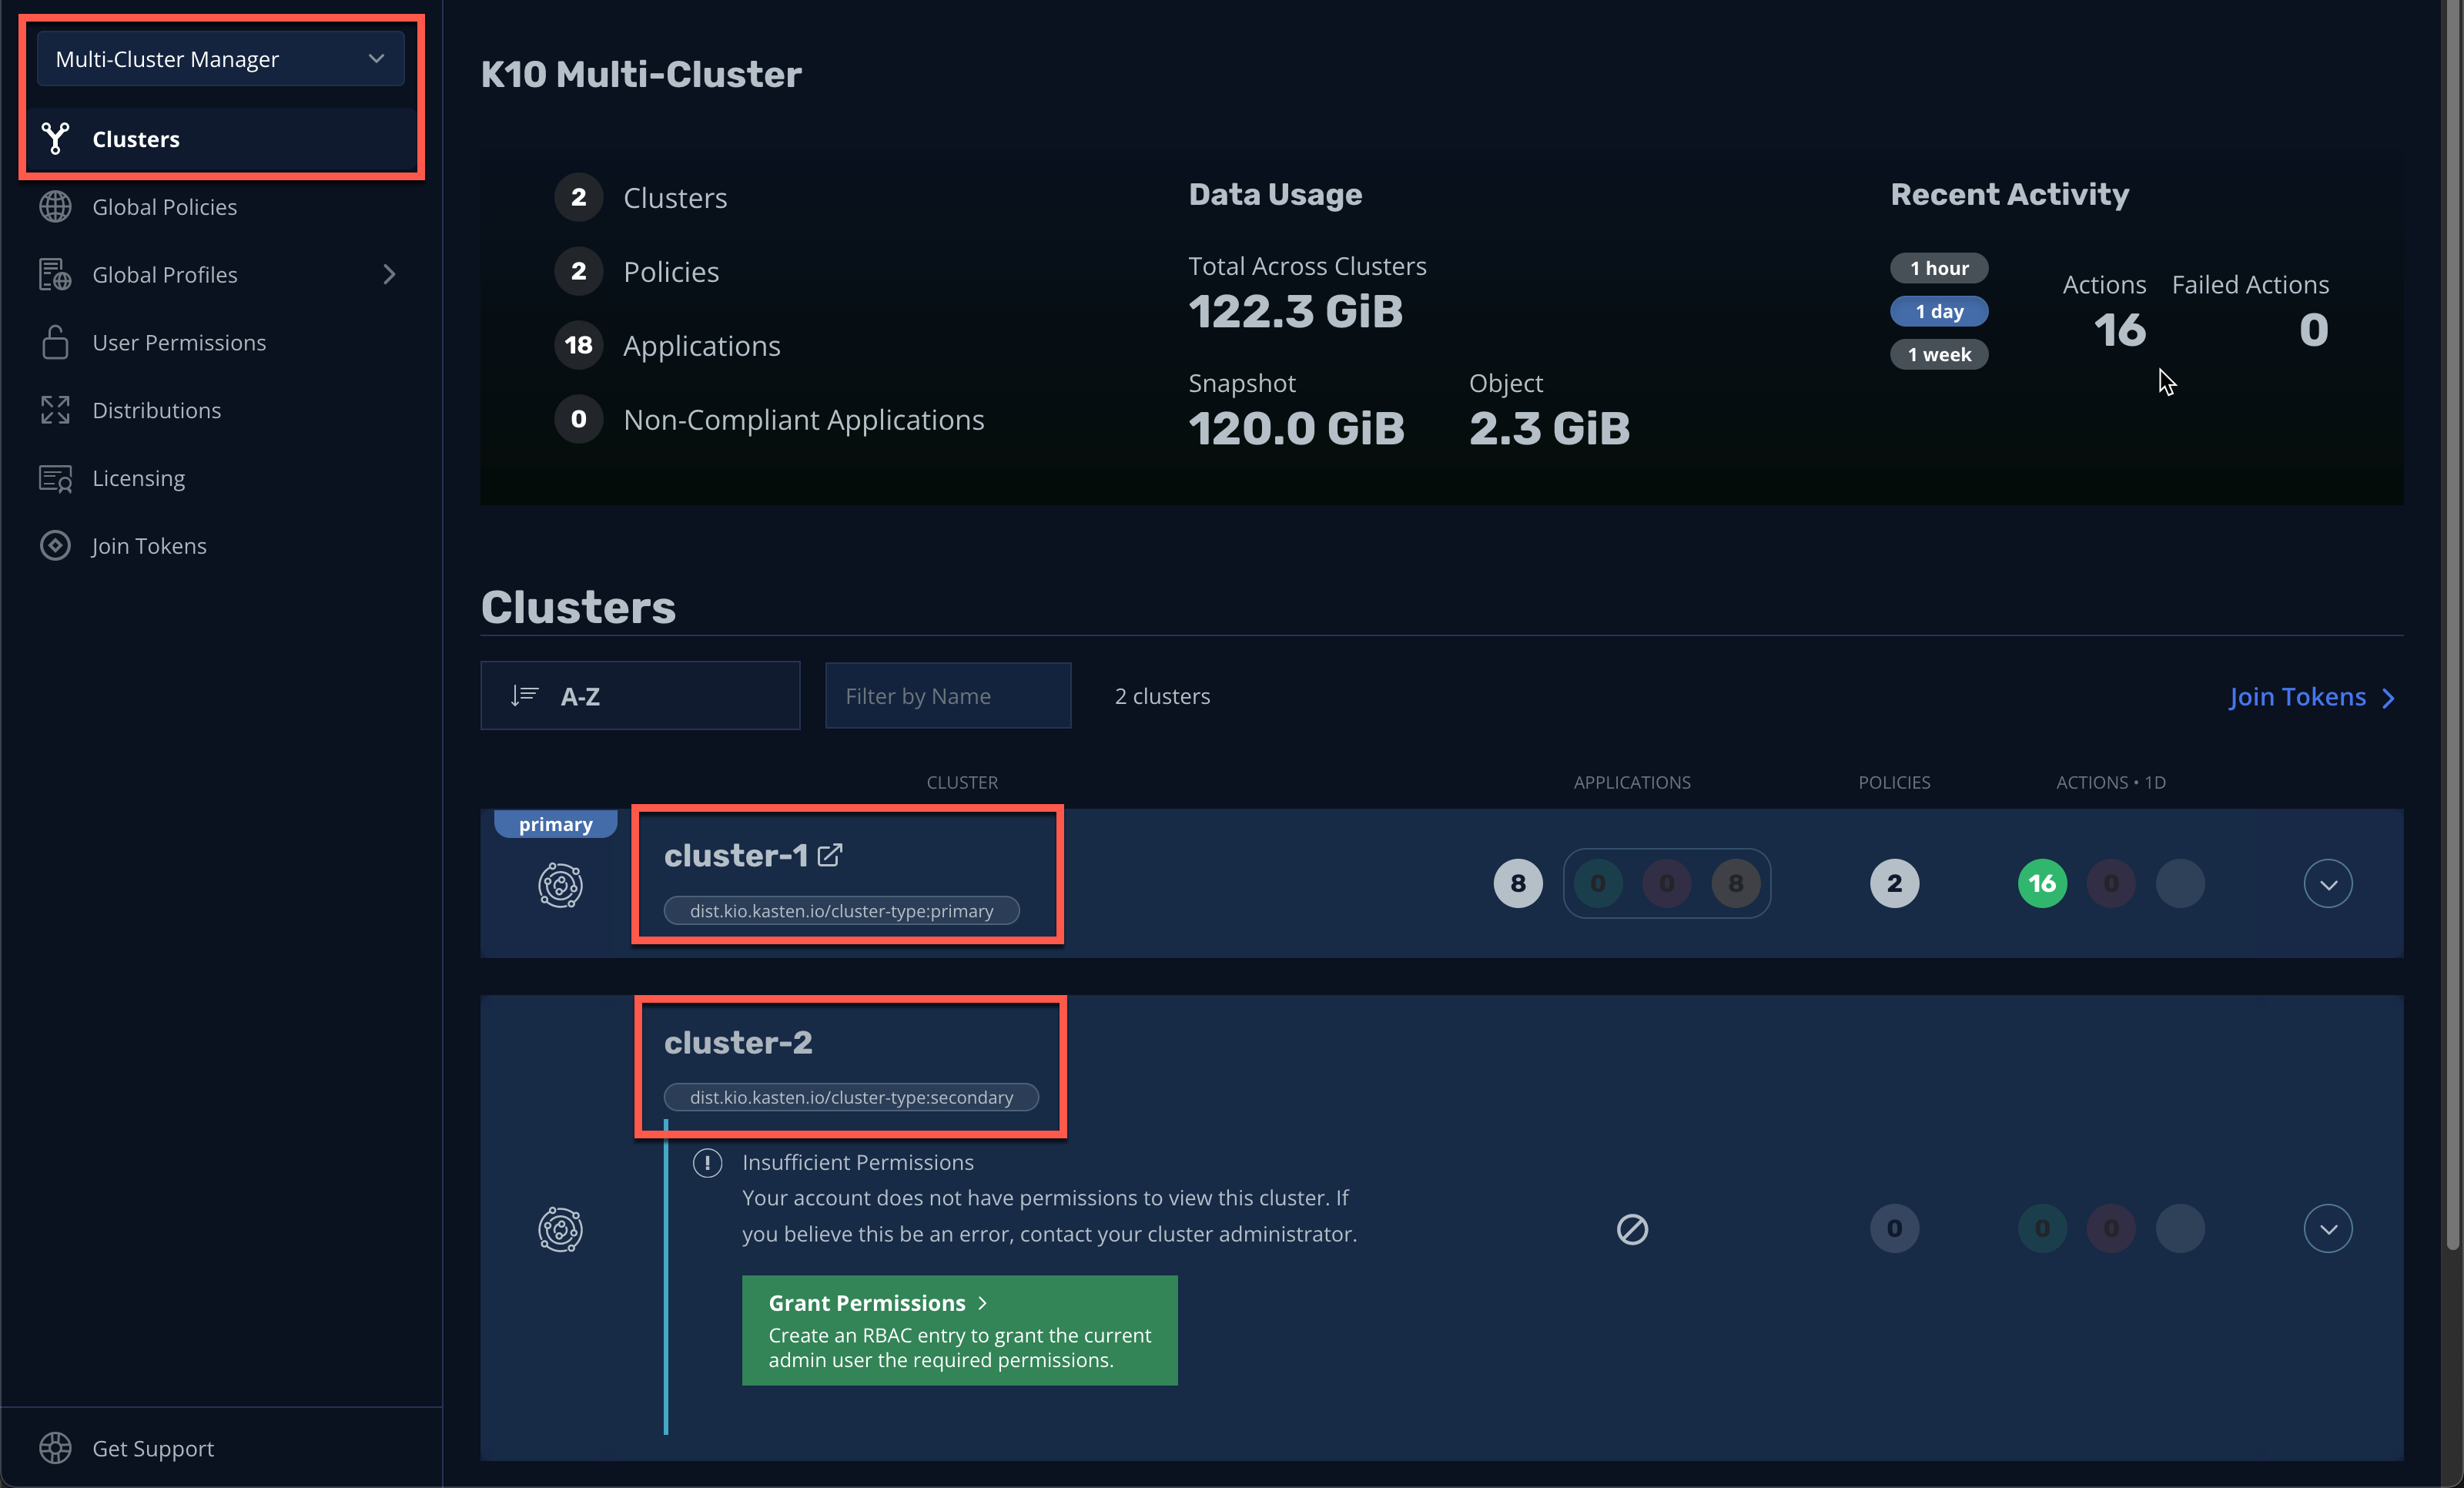Click the Distributions arrows icon
This screenshot has height=1488, width=2464.
click(x=55, y=410)
